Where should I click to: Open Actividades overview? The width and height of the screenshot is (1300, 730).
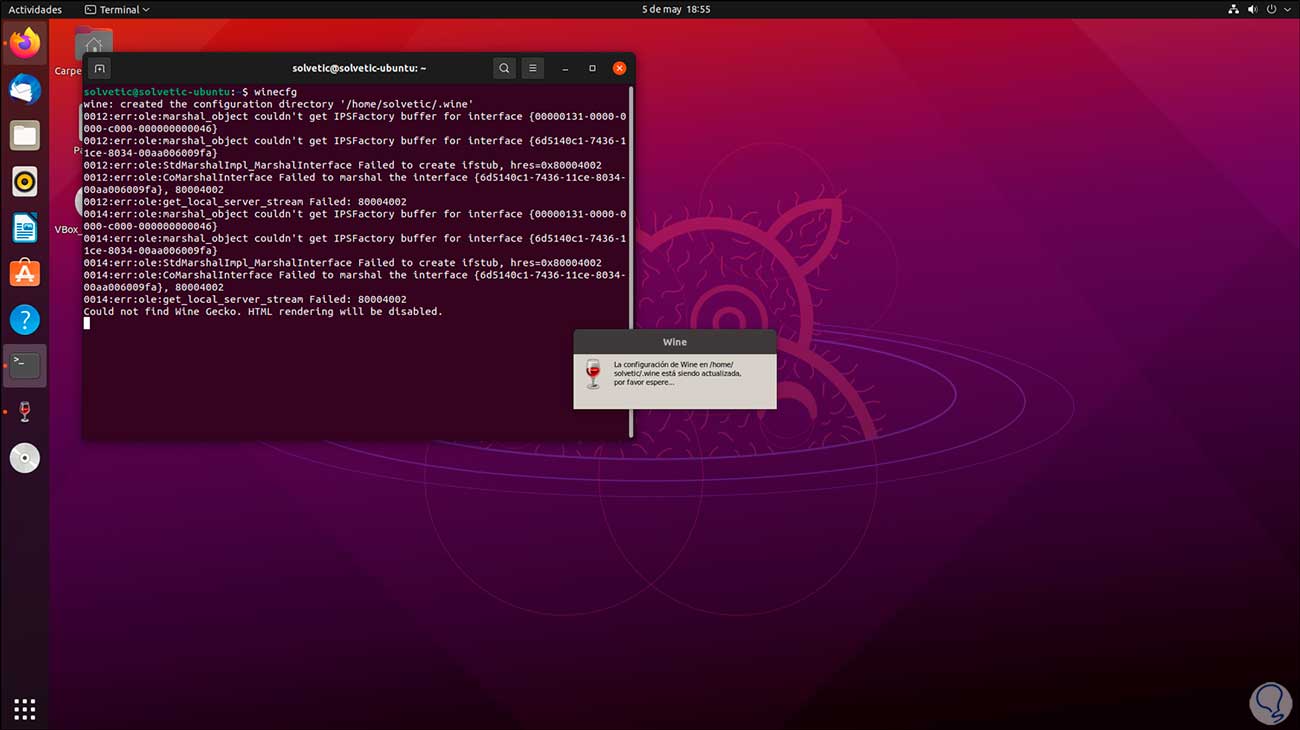pos(35,10)
